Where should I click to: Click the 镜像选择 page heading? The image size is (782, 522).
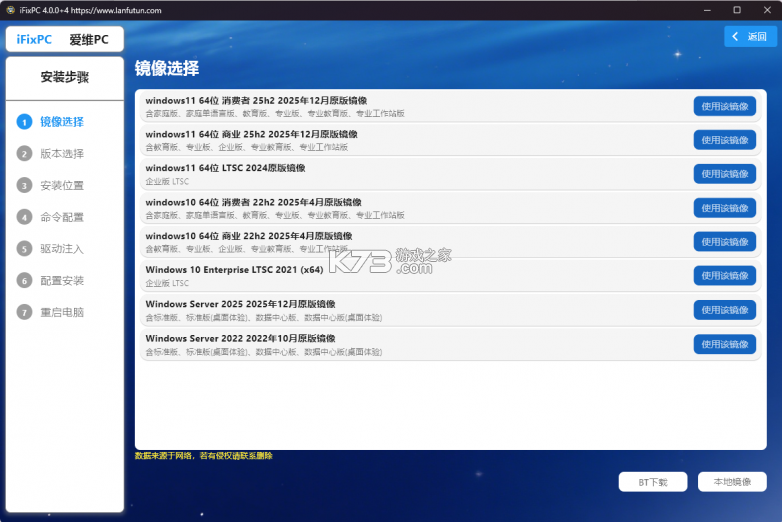coord(167,68)
